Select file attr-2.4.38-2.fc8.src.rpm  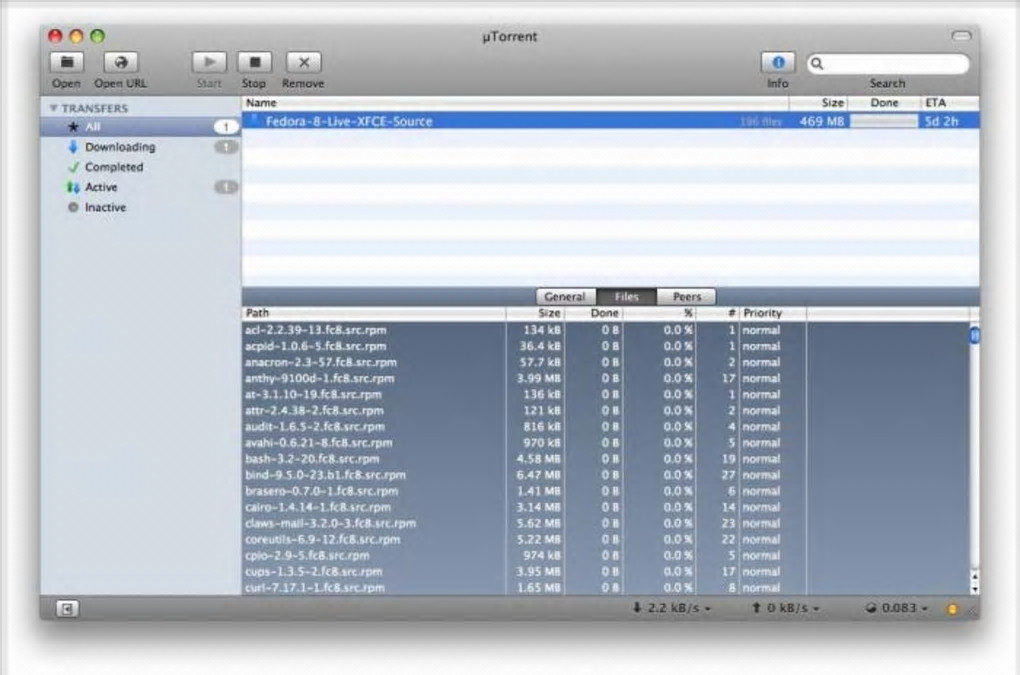point(314,411)
